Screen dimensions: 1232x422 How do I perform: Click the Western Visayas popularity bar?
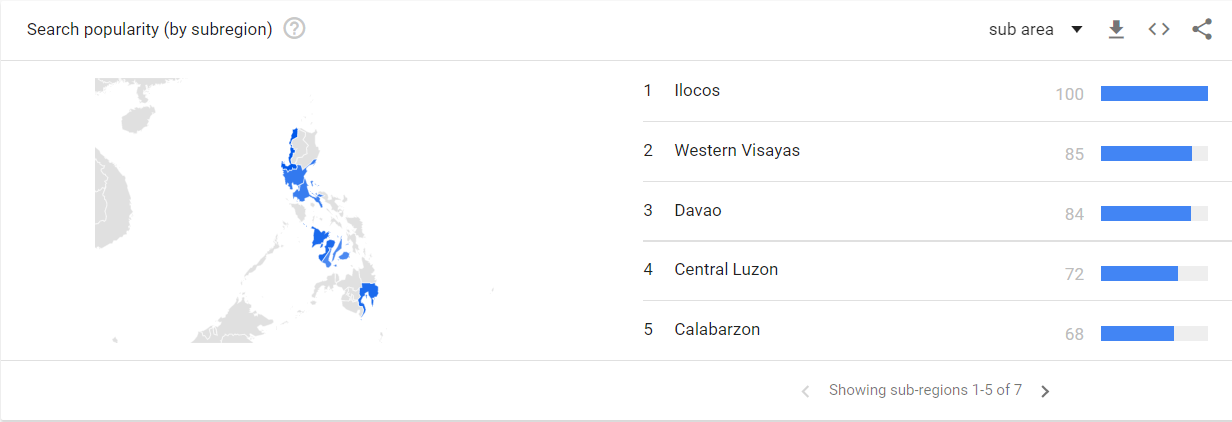1154,154
